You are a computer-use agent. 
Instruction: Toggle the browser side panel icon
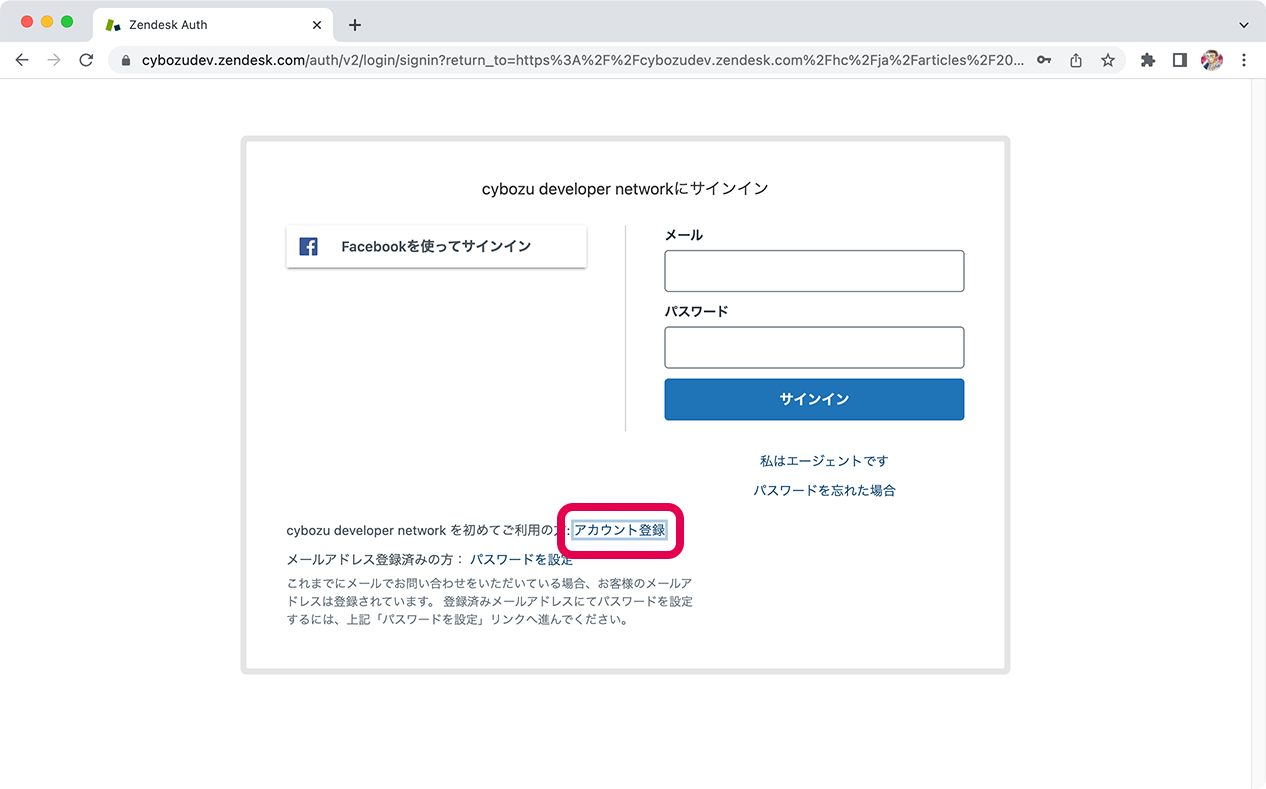point(1180,60)
